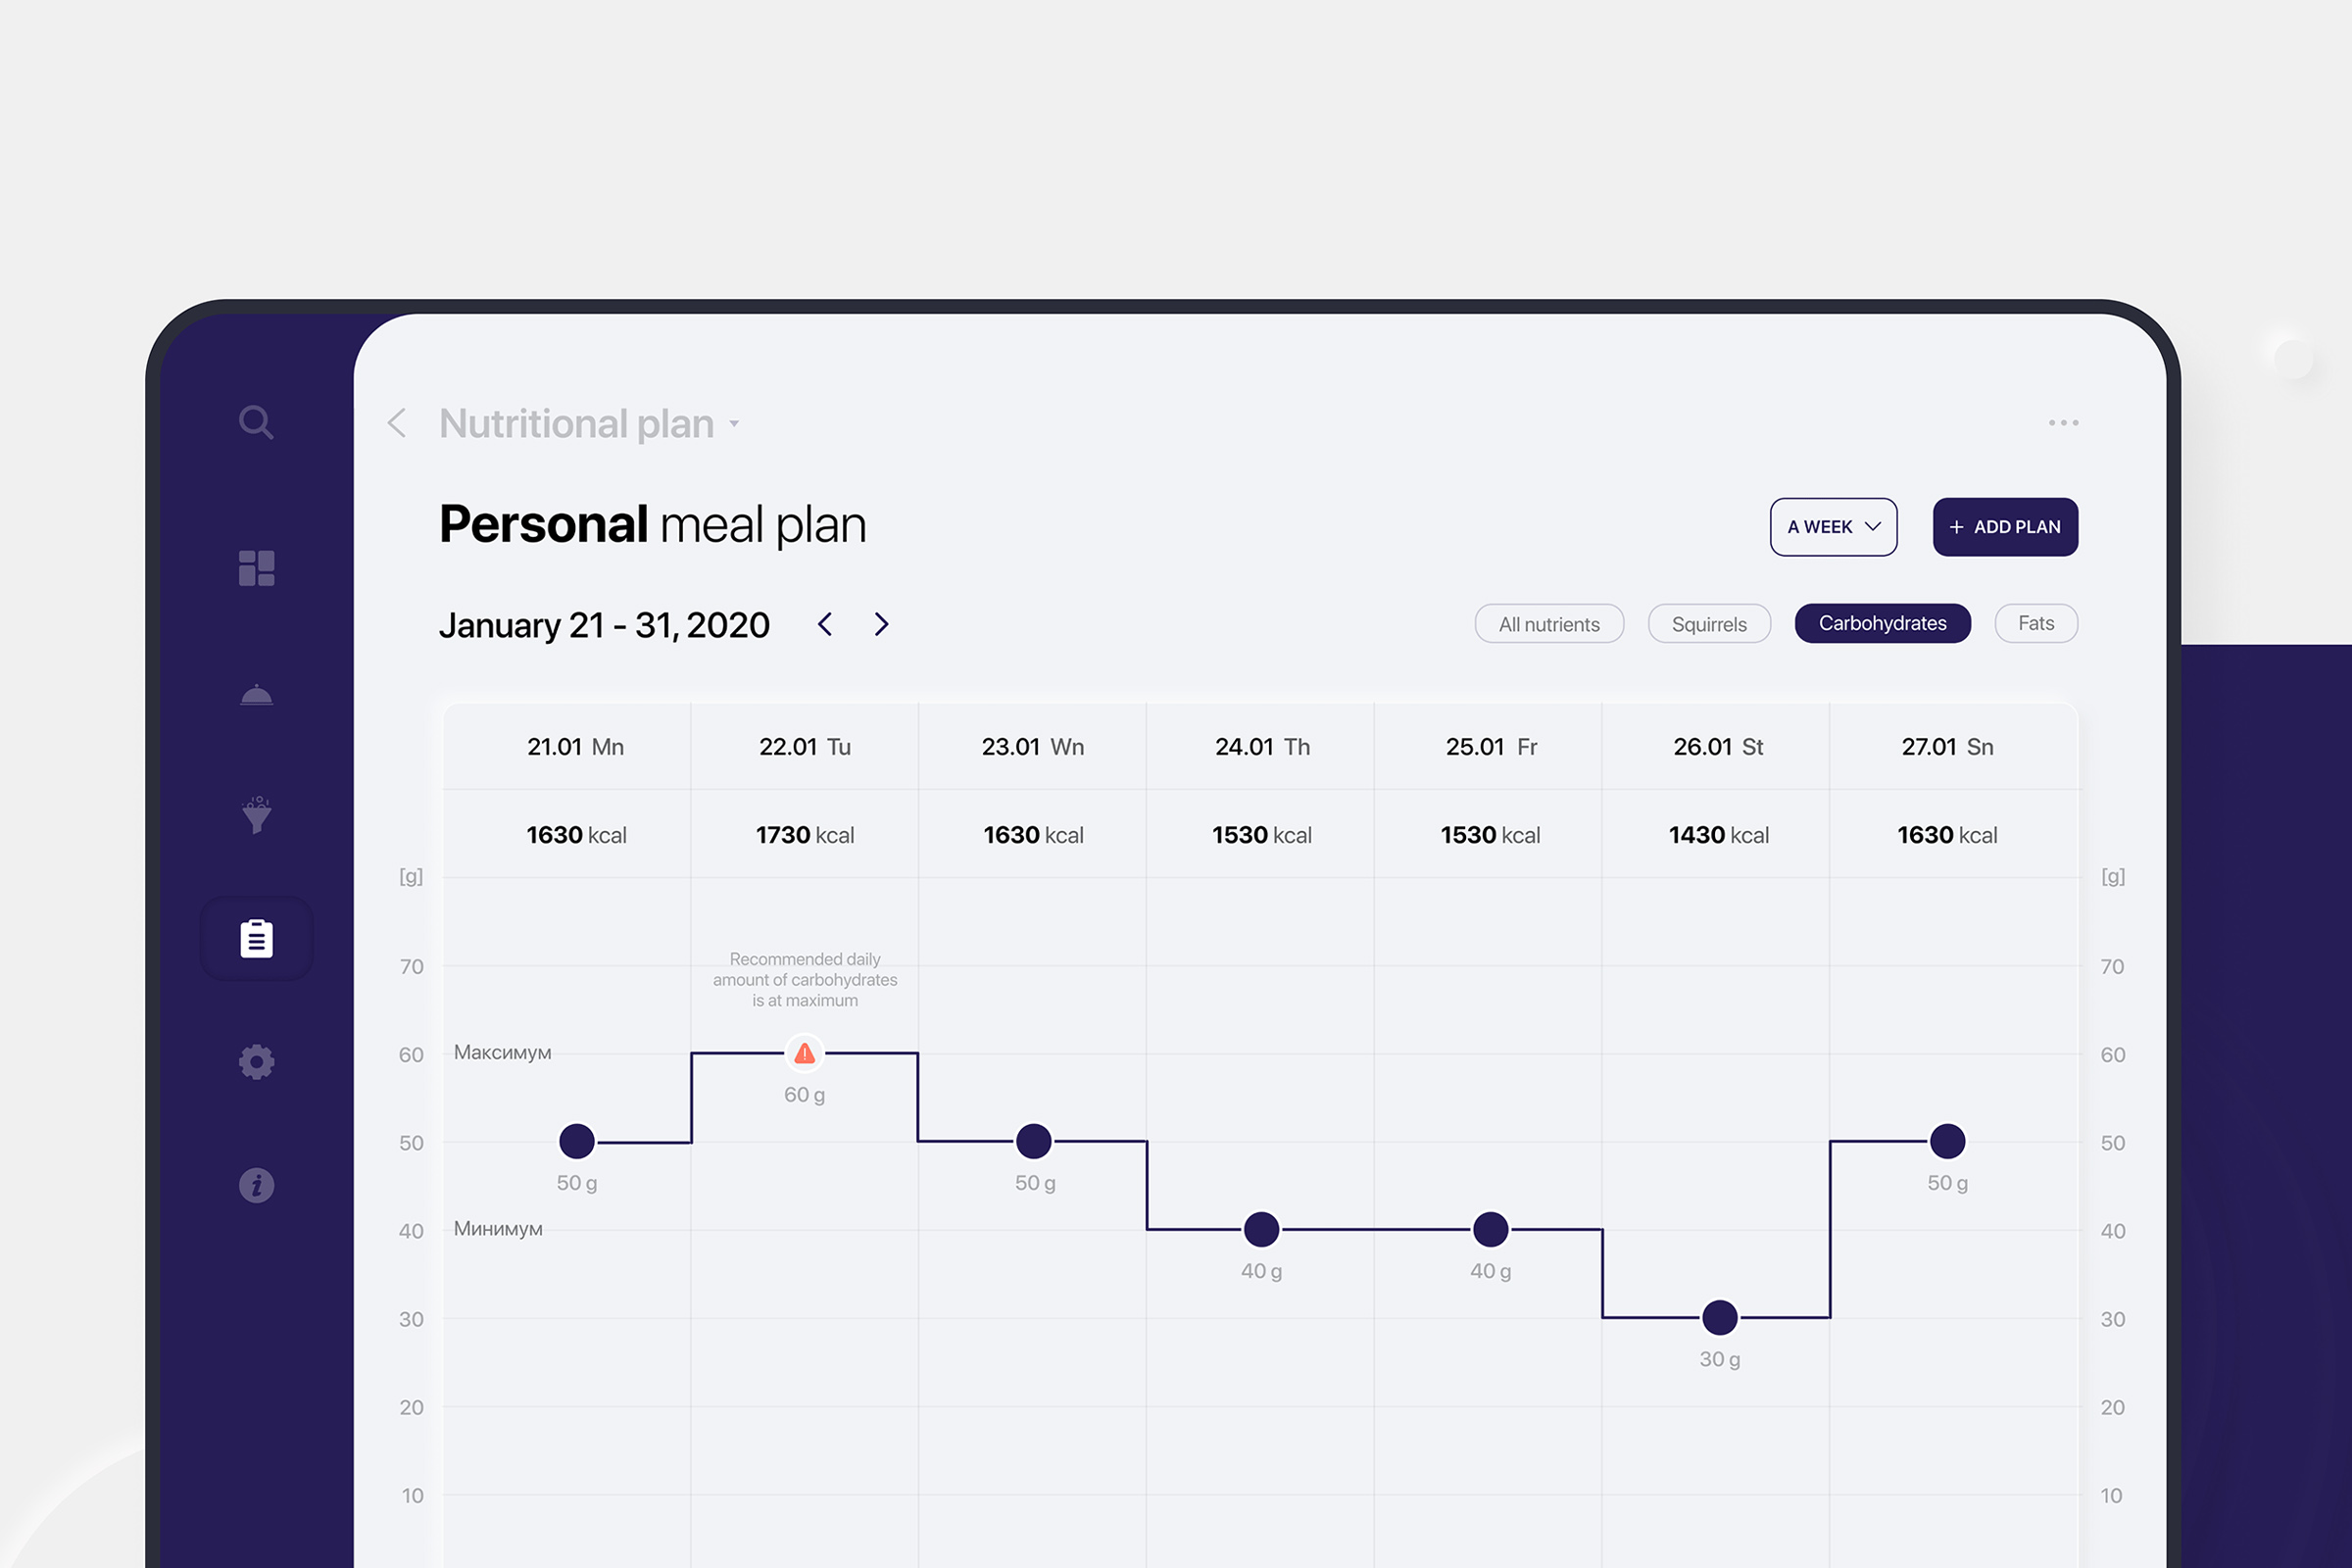Select the Carbohydrates tab
This screenshot has width=2352, height=1568.
tap(1882, 624)
